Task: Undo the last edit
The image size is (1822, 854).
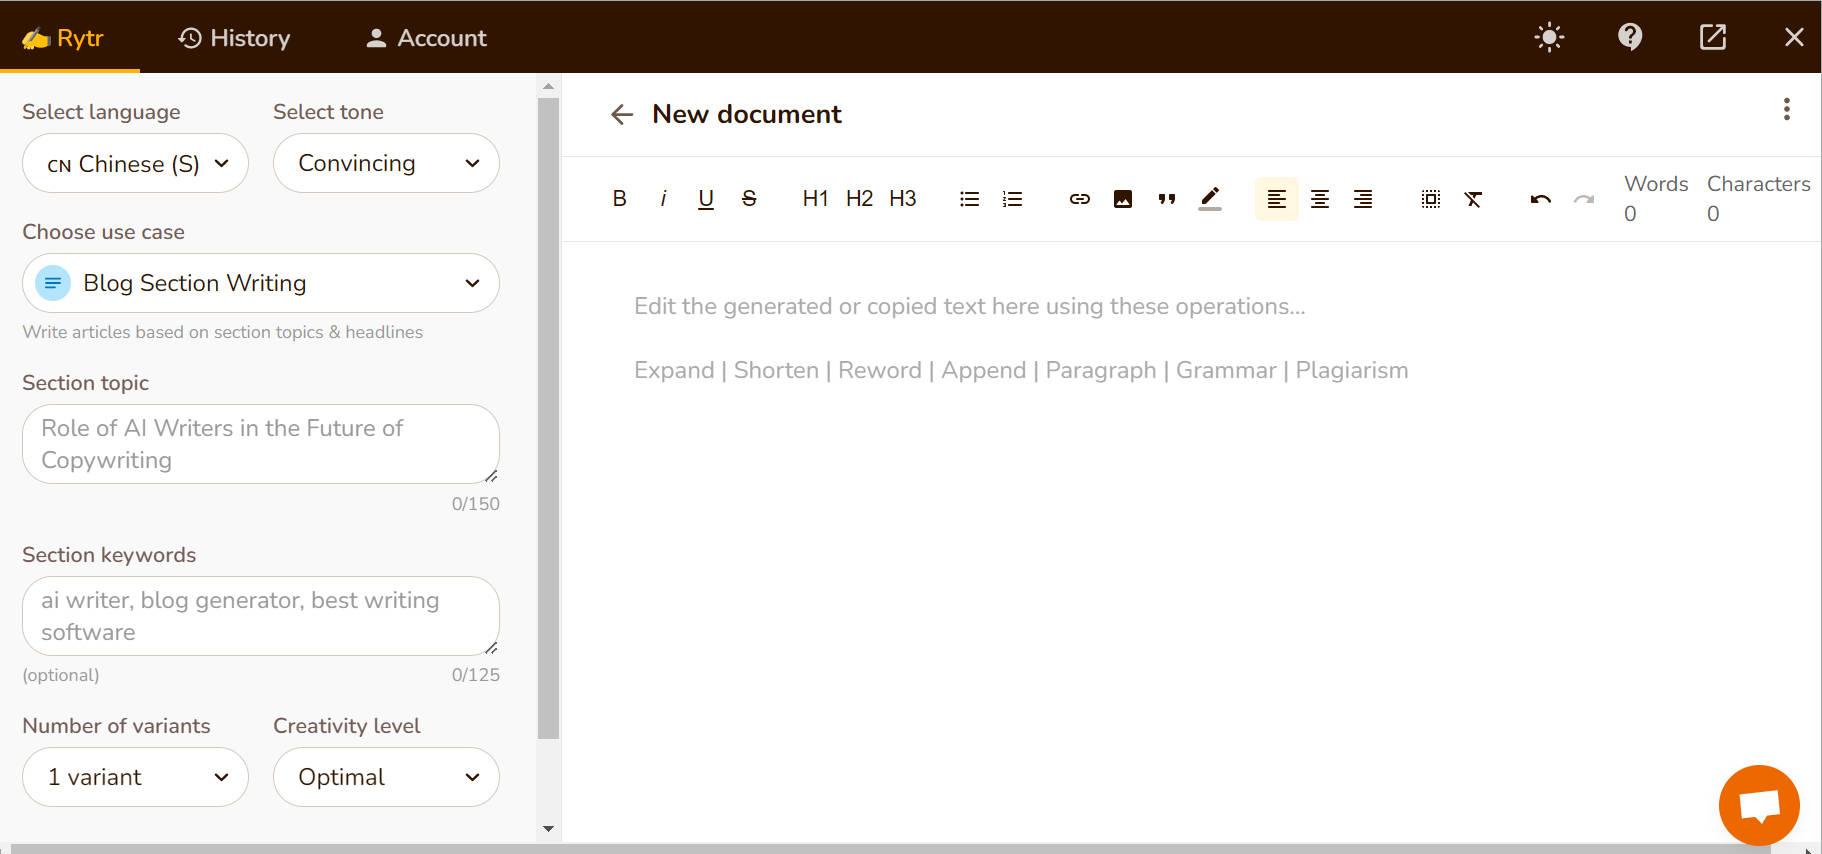Action: click(1540, 199)
